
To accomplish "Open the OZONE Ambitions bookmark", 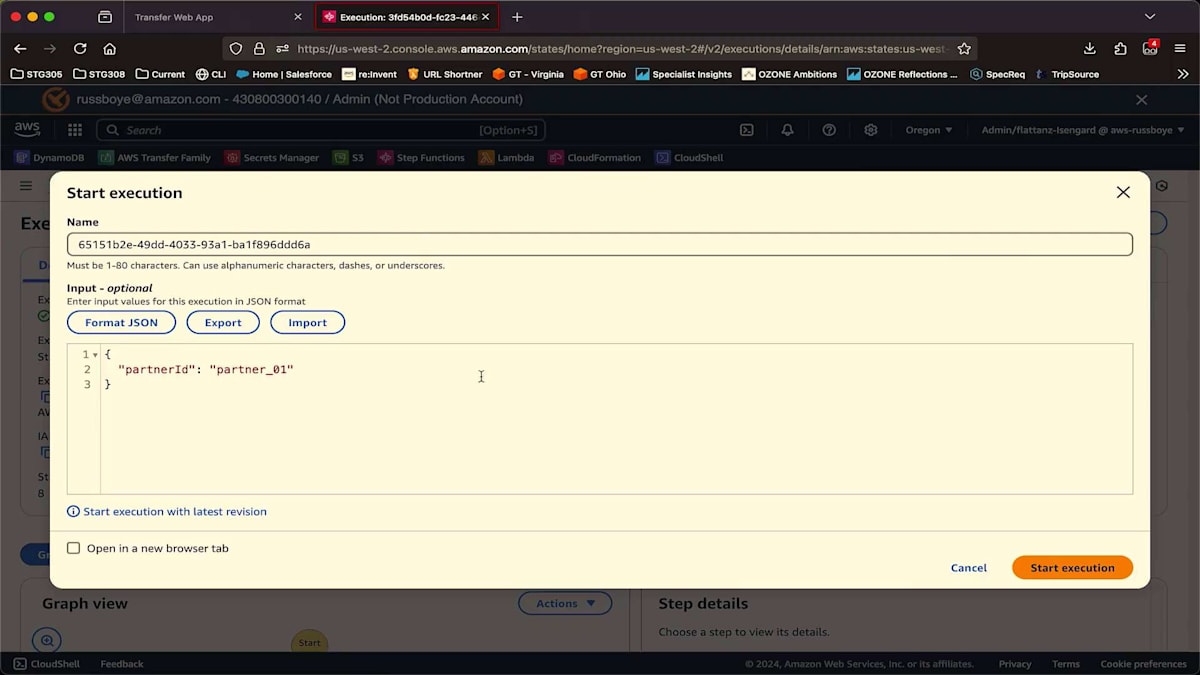I will 790,74.
